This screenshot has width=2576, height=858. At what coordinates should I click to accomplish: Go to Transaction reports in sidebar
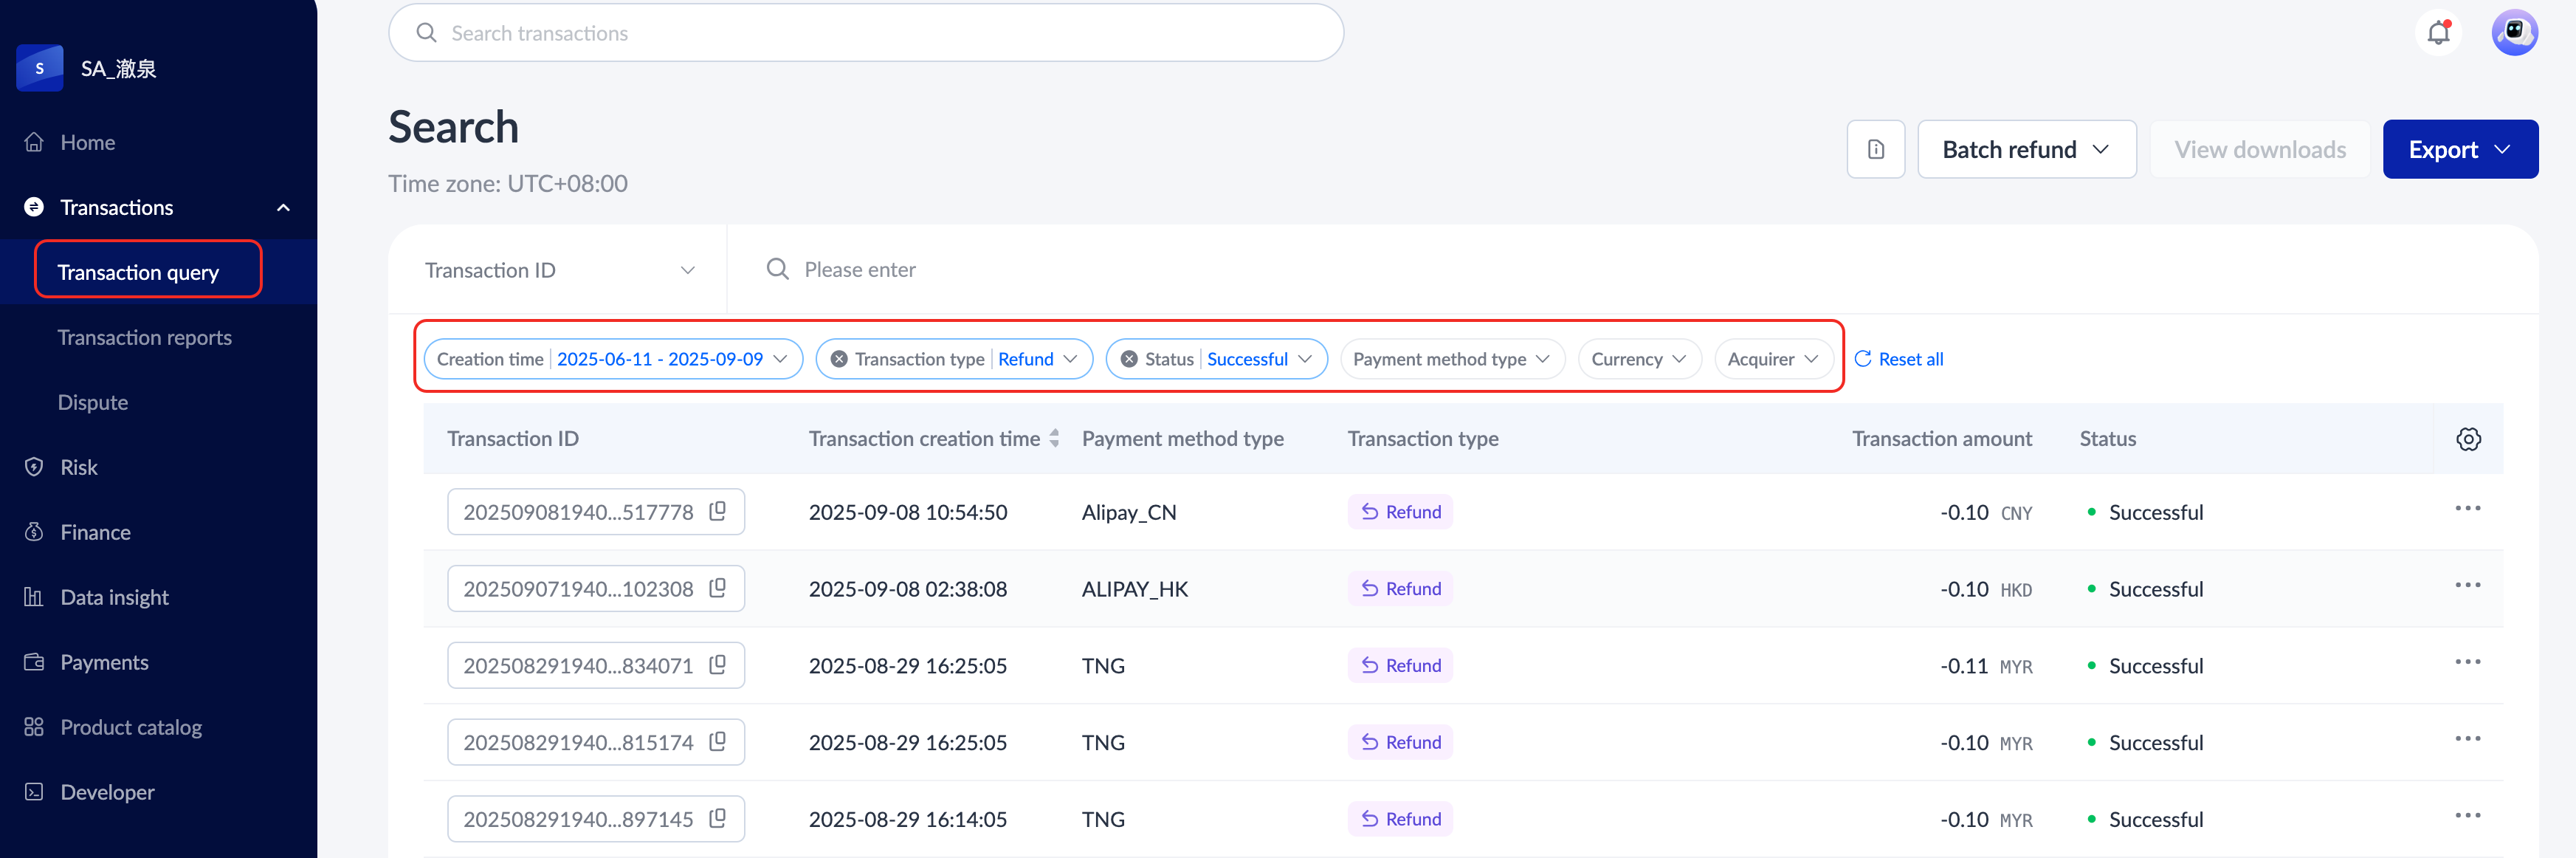(144, 338)
